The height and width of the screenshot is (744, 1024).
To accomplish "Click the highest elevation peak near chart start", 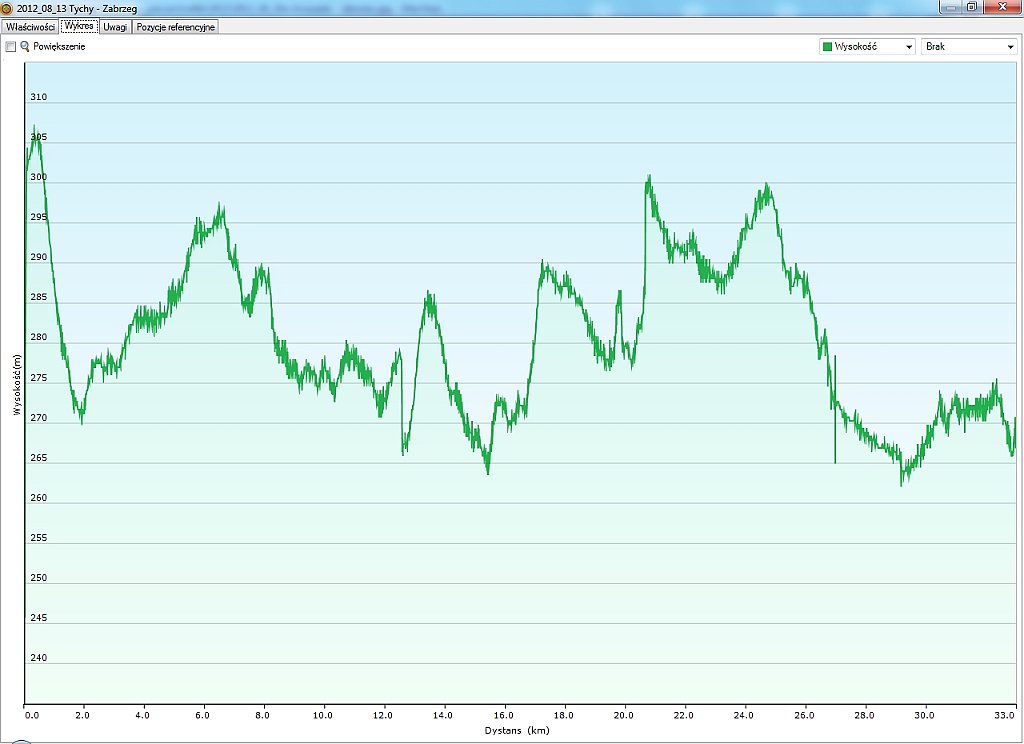I will (x=35, y=129).
